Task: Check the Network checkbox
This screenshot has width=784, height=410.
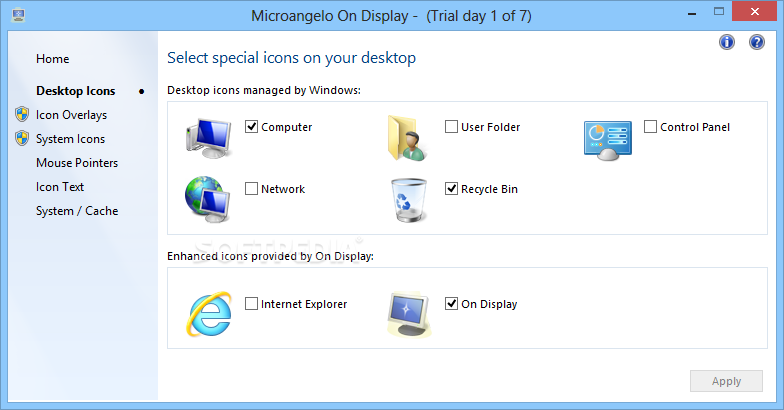Action: click(252, 188)
